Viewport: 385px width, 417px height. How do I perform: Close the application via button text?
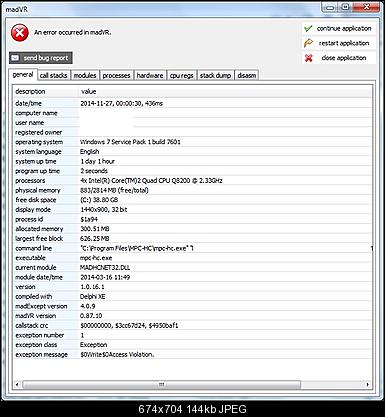click(344, 58)
